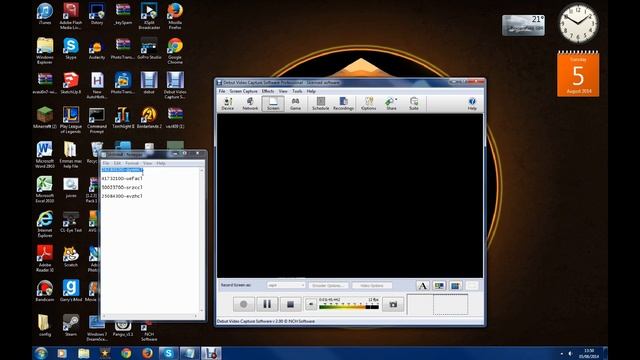640x360 pixels.
Task: Click the Notepad horizontal scrollbar
Action: (x=150, y=316)
